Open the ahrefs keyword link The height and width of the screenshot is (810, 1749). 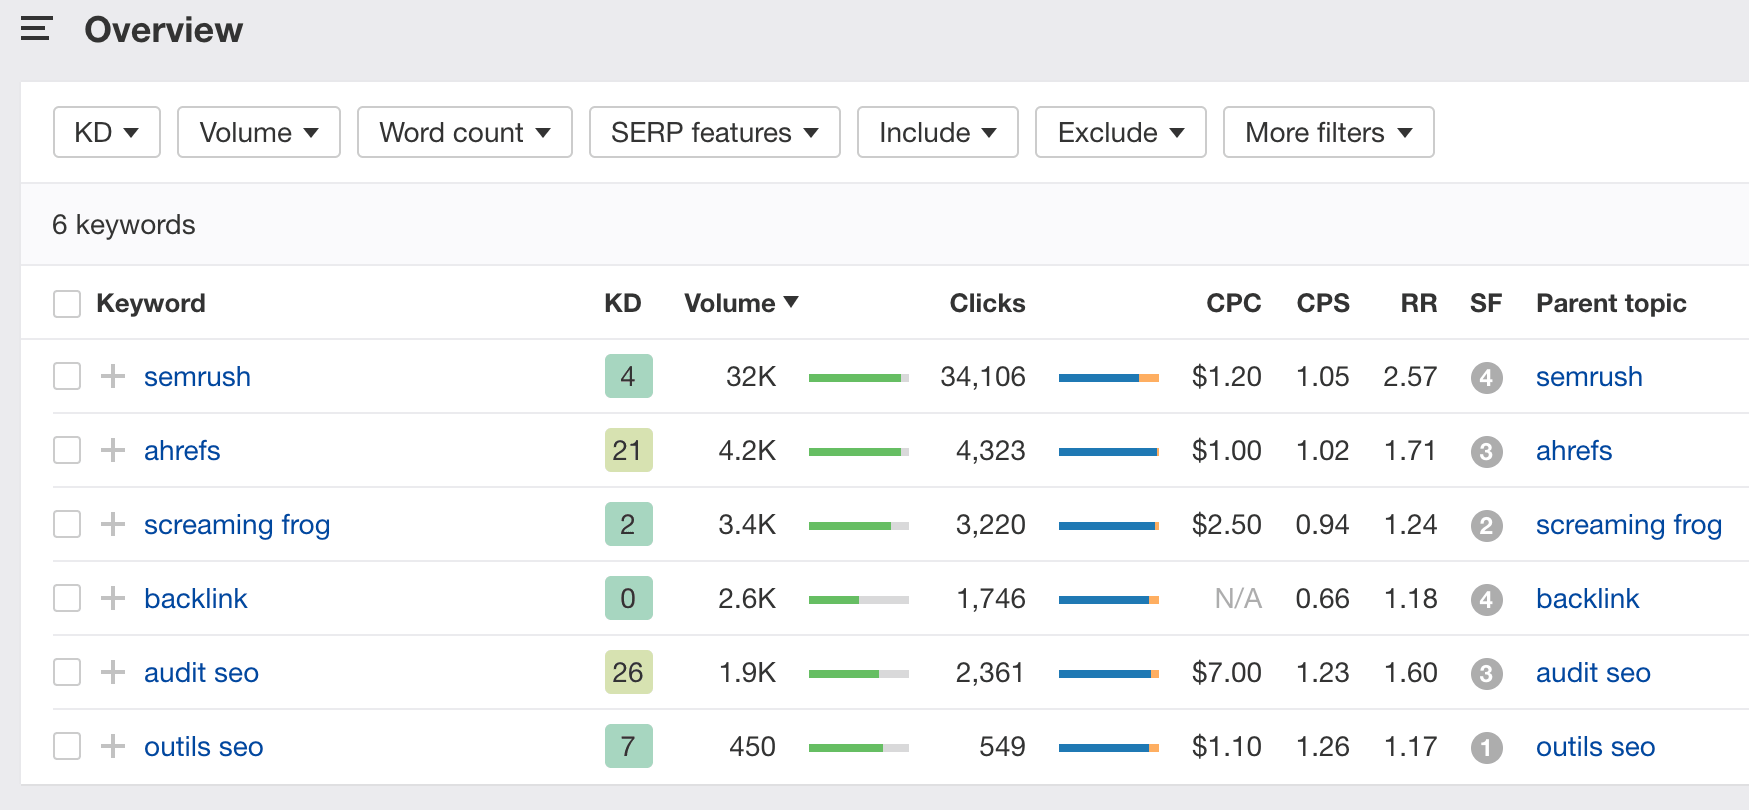[x=182, y=451]
